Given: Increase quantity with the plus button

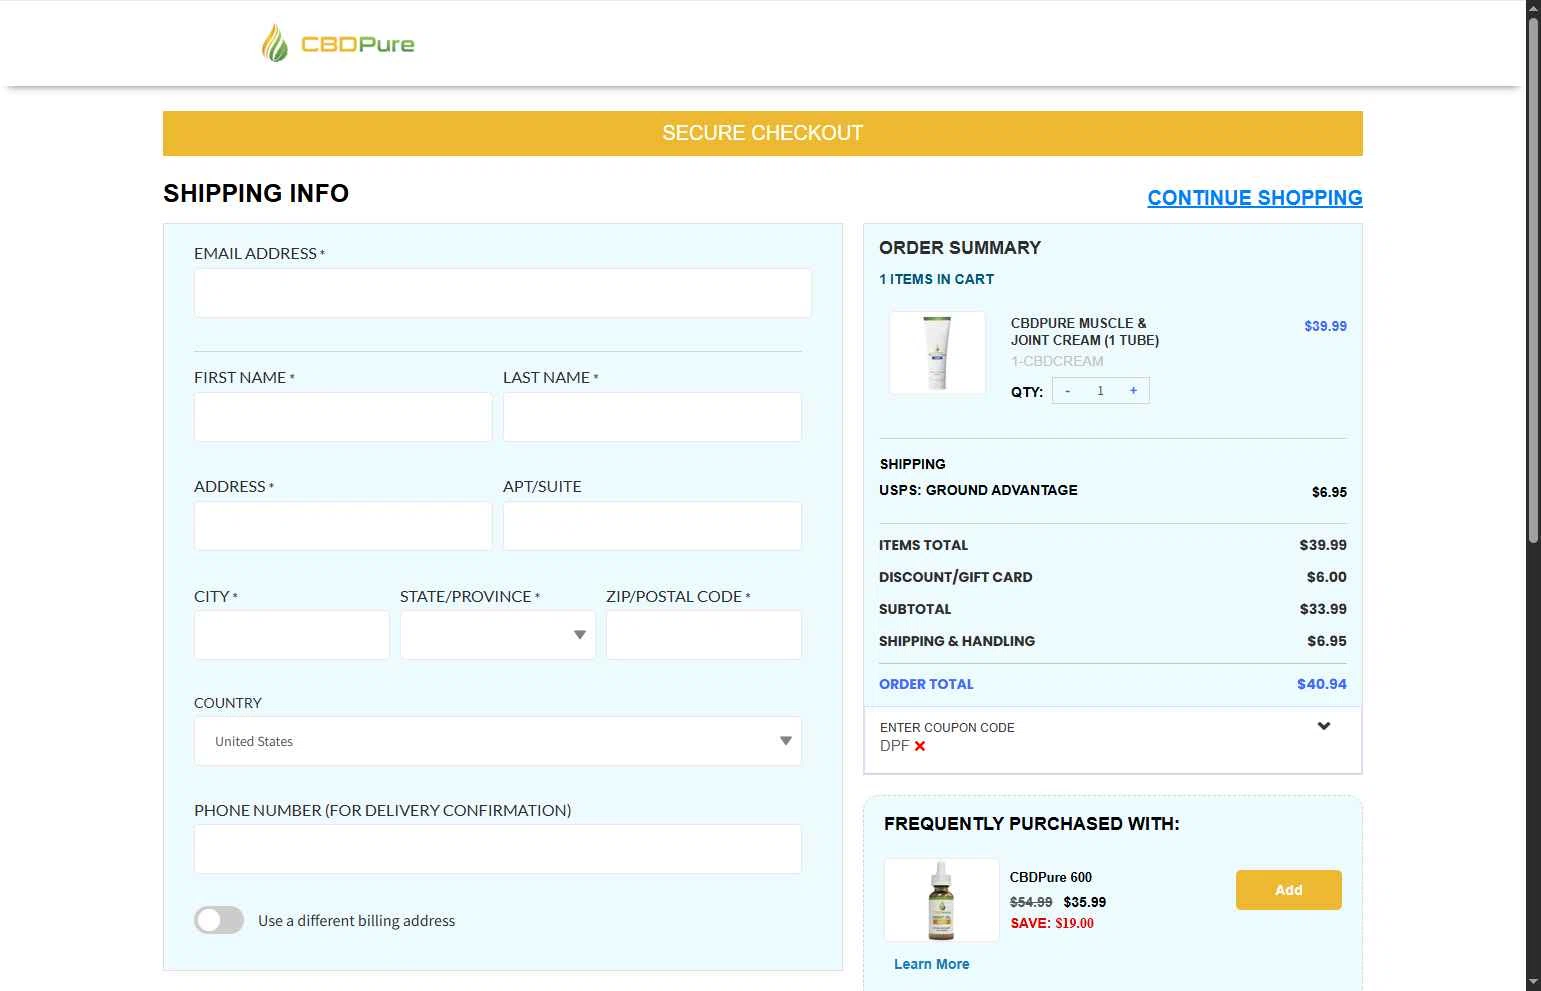Looking at the screenshot, I should pos(1133,391).
